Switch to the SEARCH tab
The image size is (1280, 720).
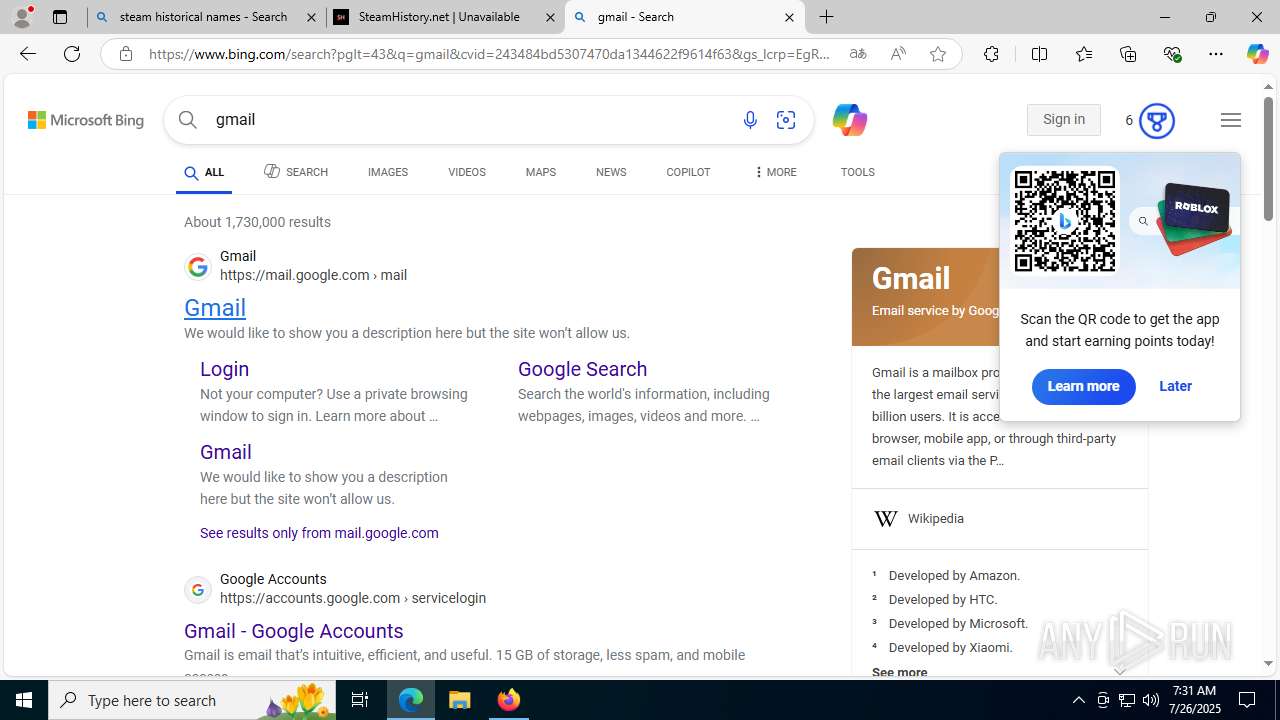tap(296, 172)
